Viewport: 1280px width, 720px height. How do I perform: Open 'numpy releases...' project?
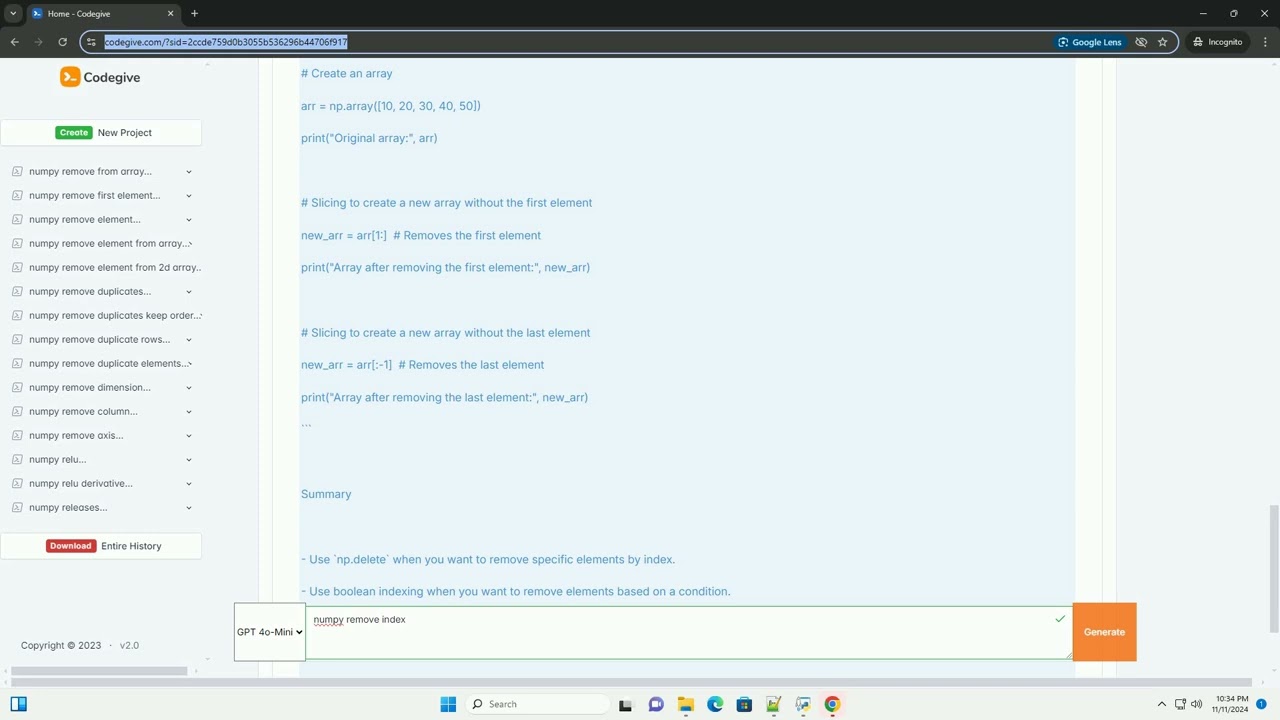(68, 507)
